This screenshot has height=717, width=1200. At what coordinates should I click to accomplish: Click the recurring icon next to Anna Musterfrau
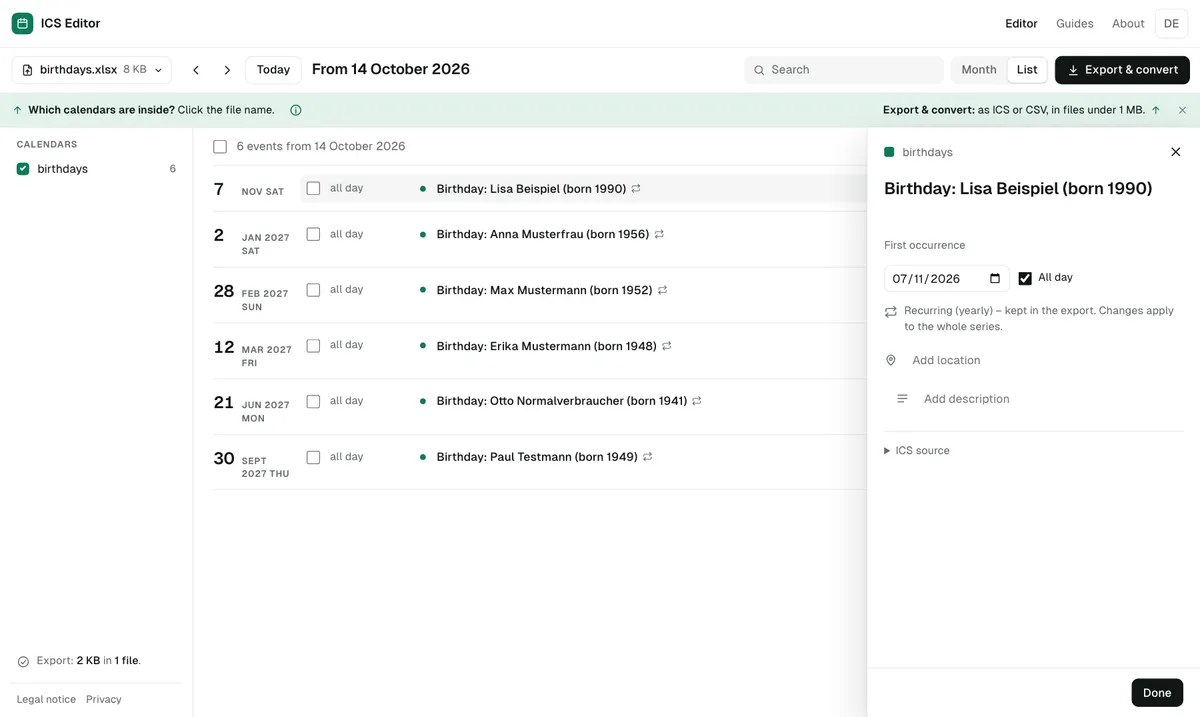point(659,234)
